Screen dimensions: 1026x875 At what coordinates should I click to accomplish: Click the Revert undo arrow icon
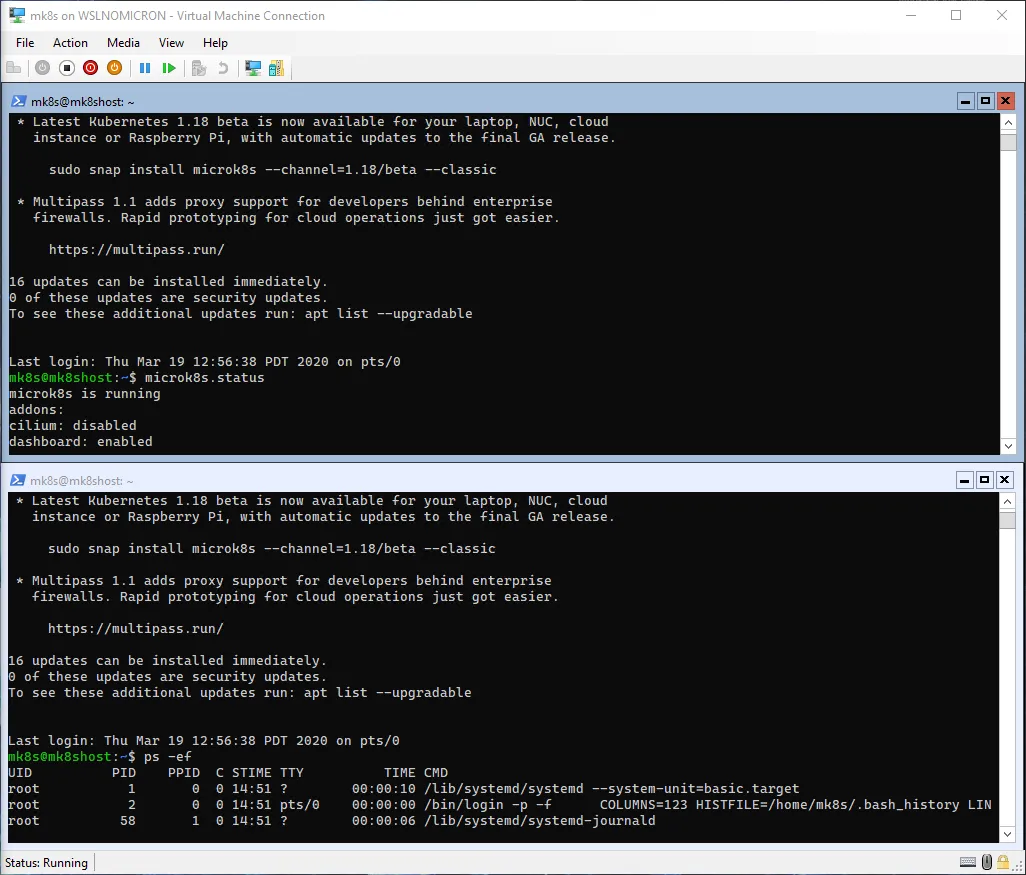(x=223, y=68)
